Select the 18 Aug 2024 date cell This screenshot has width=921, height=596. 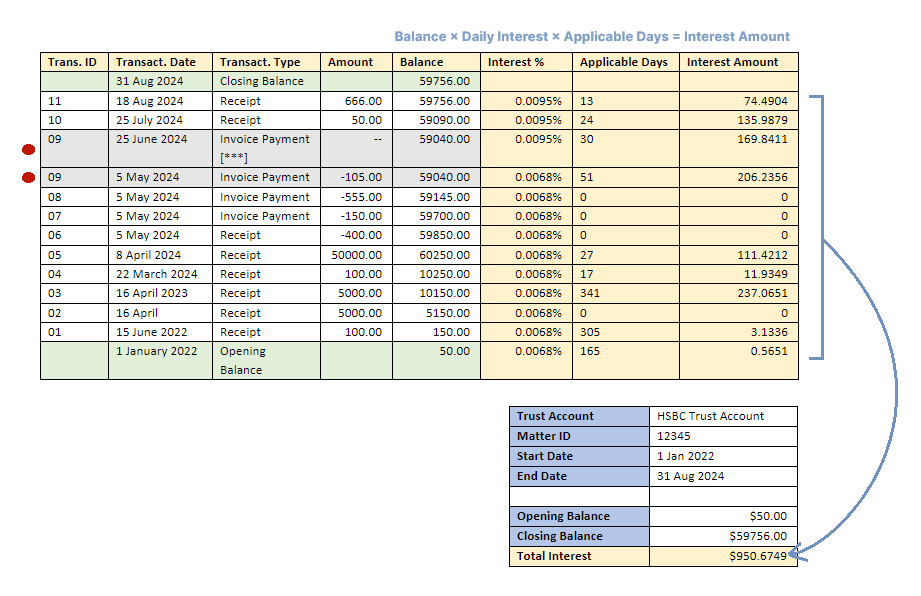click(x=160, y=101)
